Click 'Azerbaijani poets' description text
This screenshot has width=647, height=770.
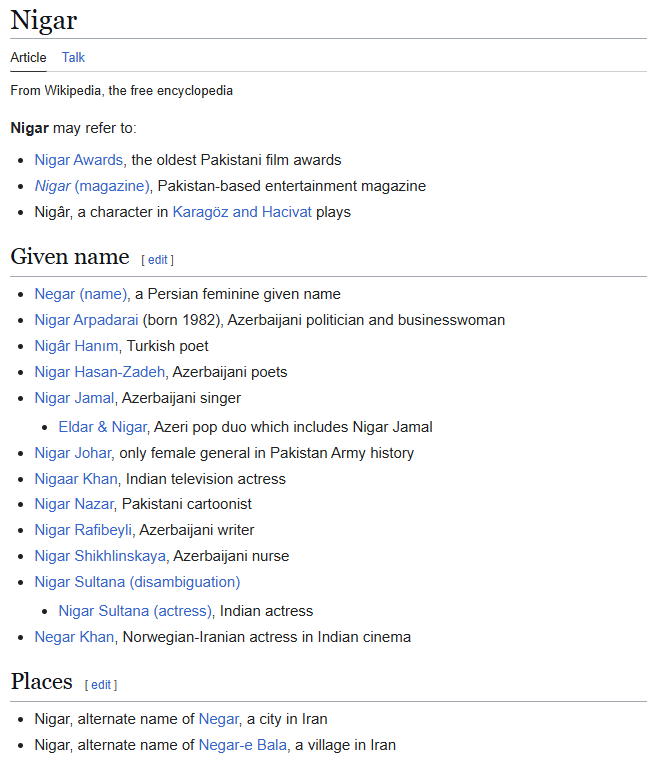coord(230,372)
